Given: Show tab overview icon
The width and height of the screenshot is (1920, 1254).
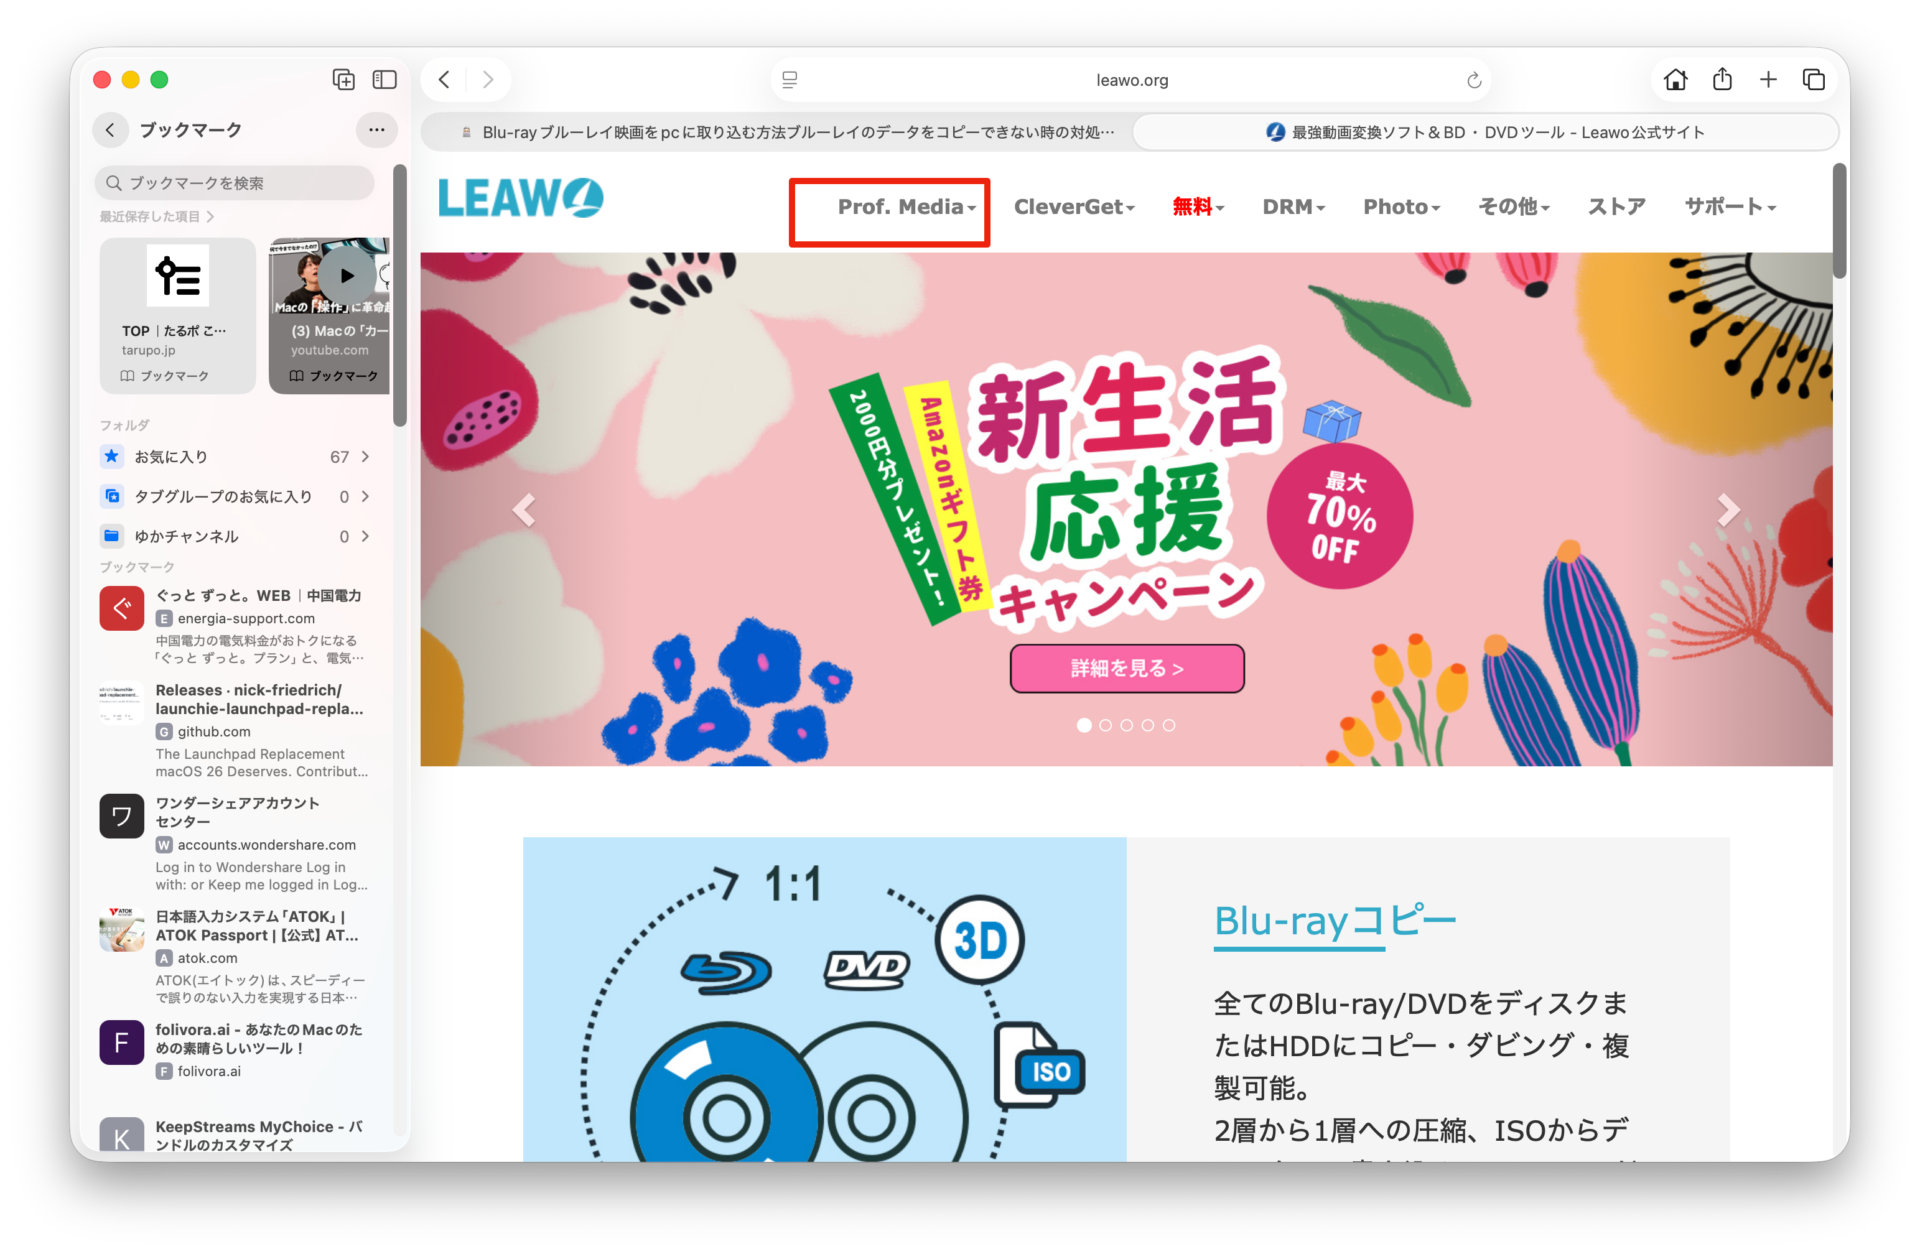Looking at the screenshot, I should [1814, 80].
